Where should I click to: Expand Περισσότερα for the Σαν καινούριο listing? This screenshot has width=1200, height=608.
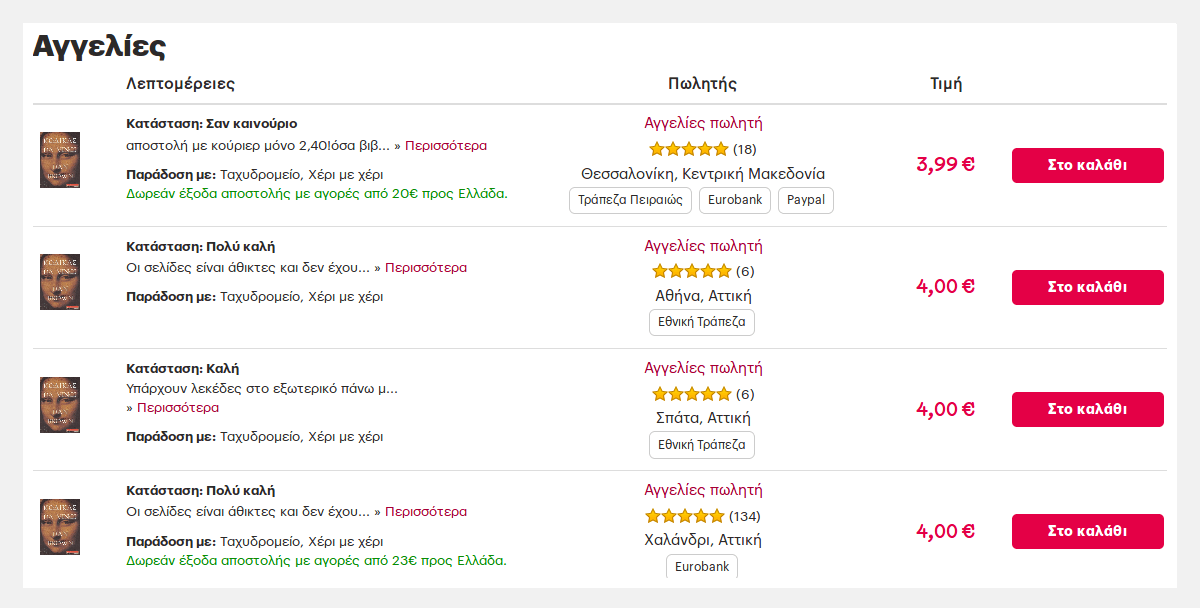446,146
